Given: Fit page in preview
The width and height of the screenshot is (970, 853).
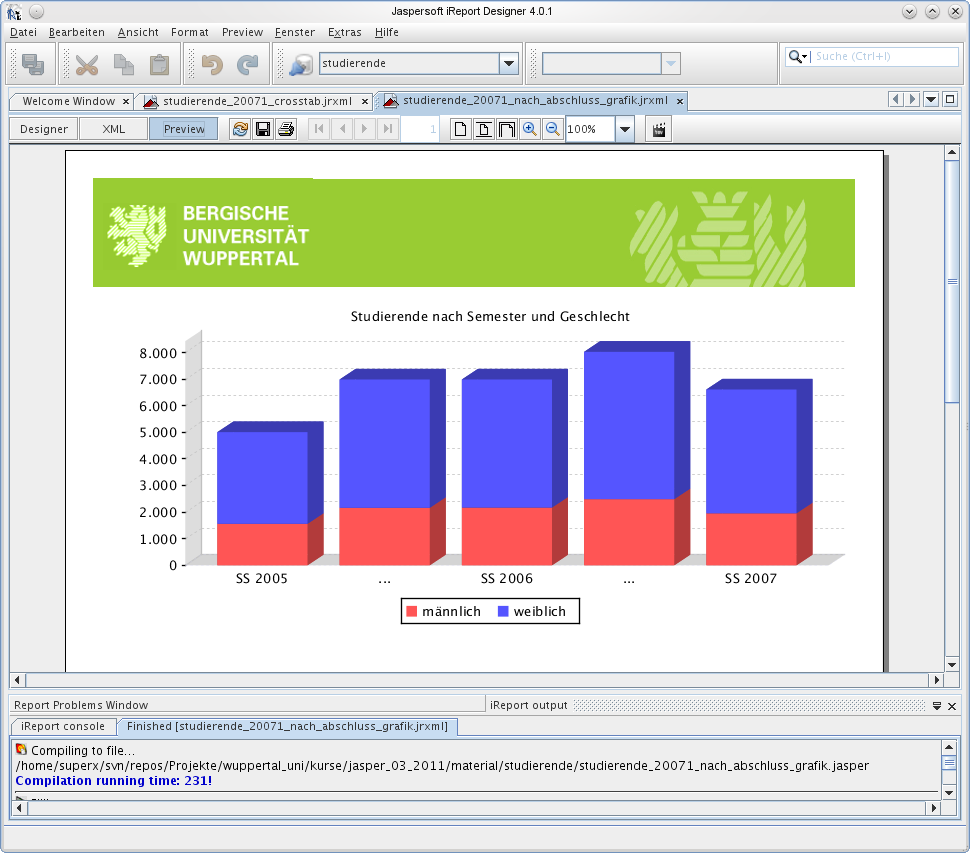Looking at the screenshot, I should pyautogui.click(x=484, y=129).
